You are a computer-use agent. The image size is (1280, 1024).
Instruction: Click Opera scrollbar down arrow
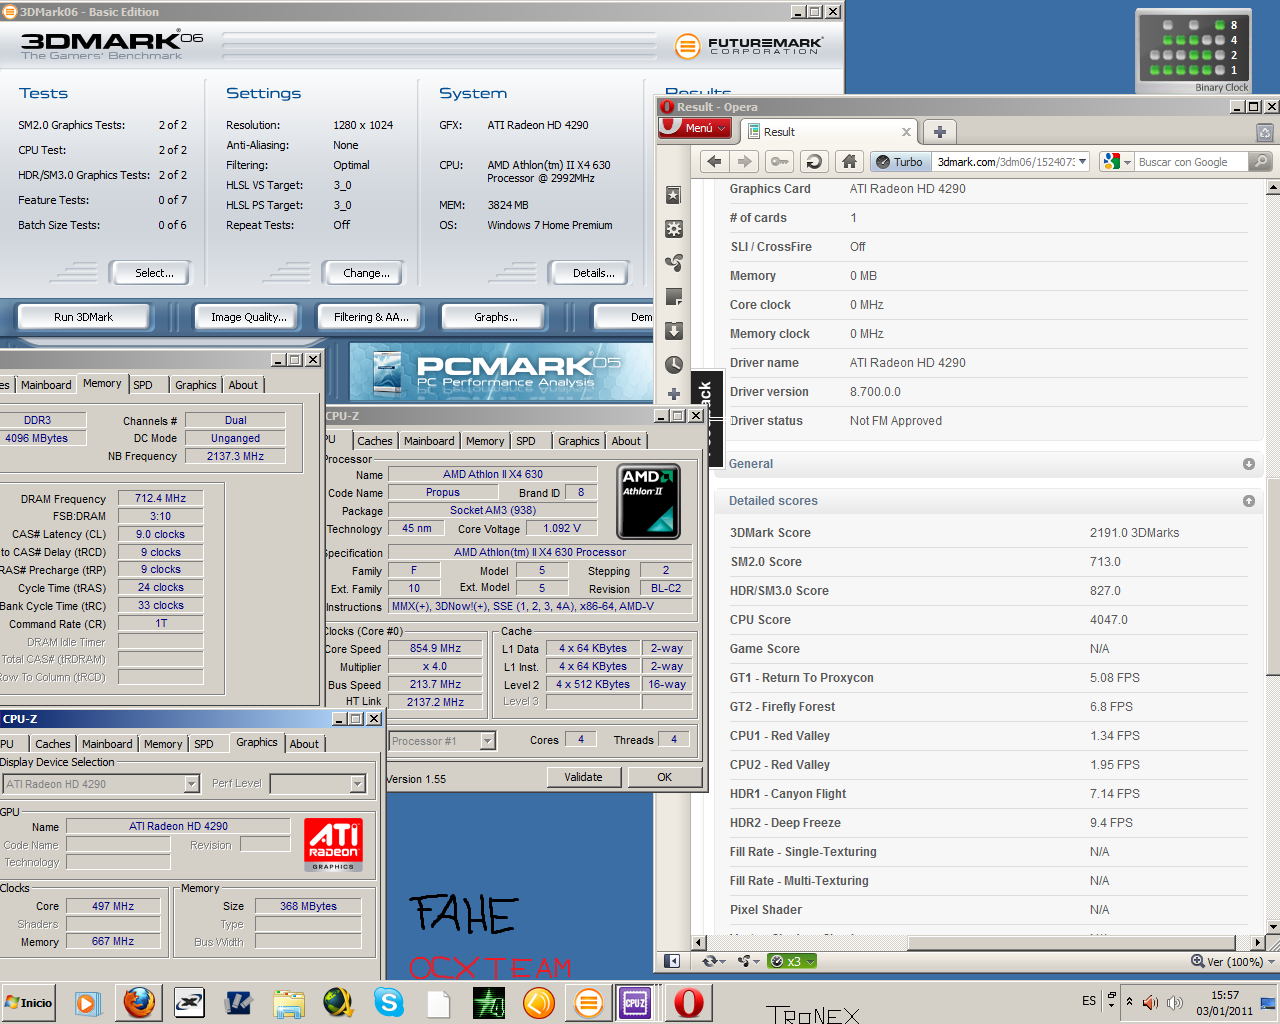pos(1272,926)
